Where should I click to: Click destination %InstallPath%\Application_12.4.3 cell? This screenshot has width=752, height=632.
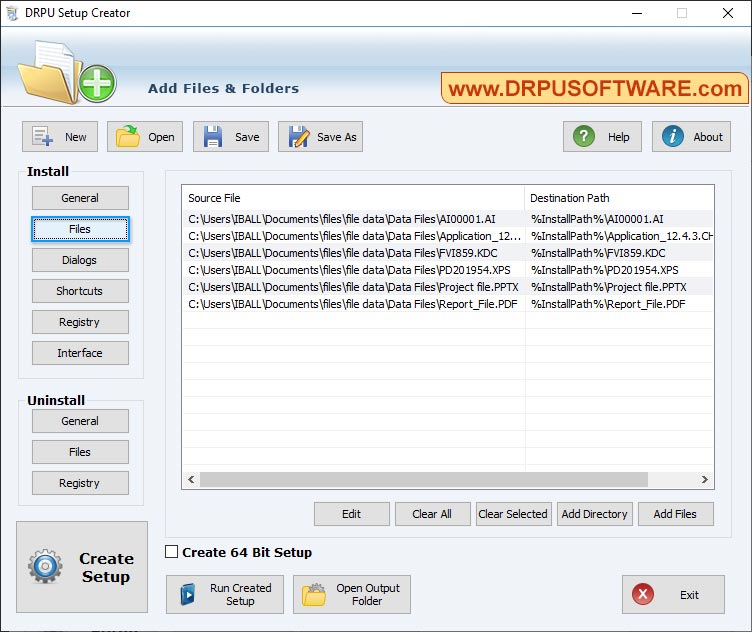[x=619, y=236]
